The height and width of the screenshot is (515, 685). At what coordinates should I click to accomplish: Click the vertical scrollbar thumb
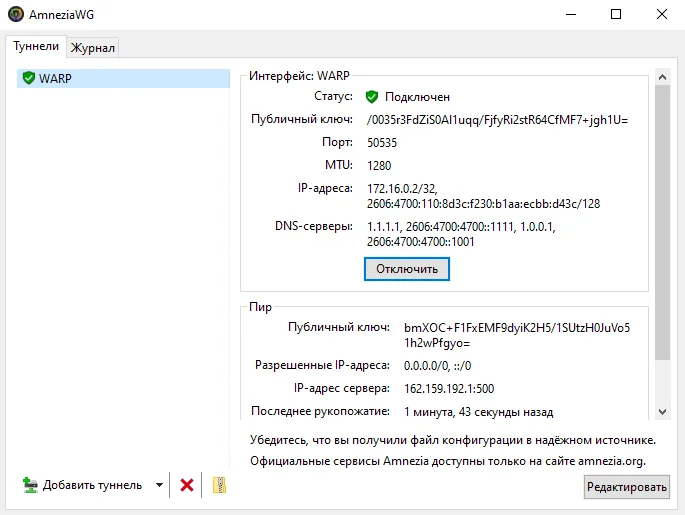(x=662, y=223)
